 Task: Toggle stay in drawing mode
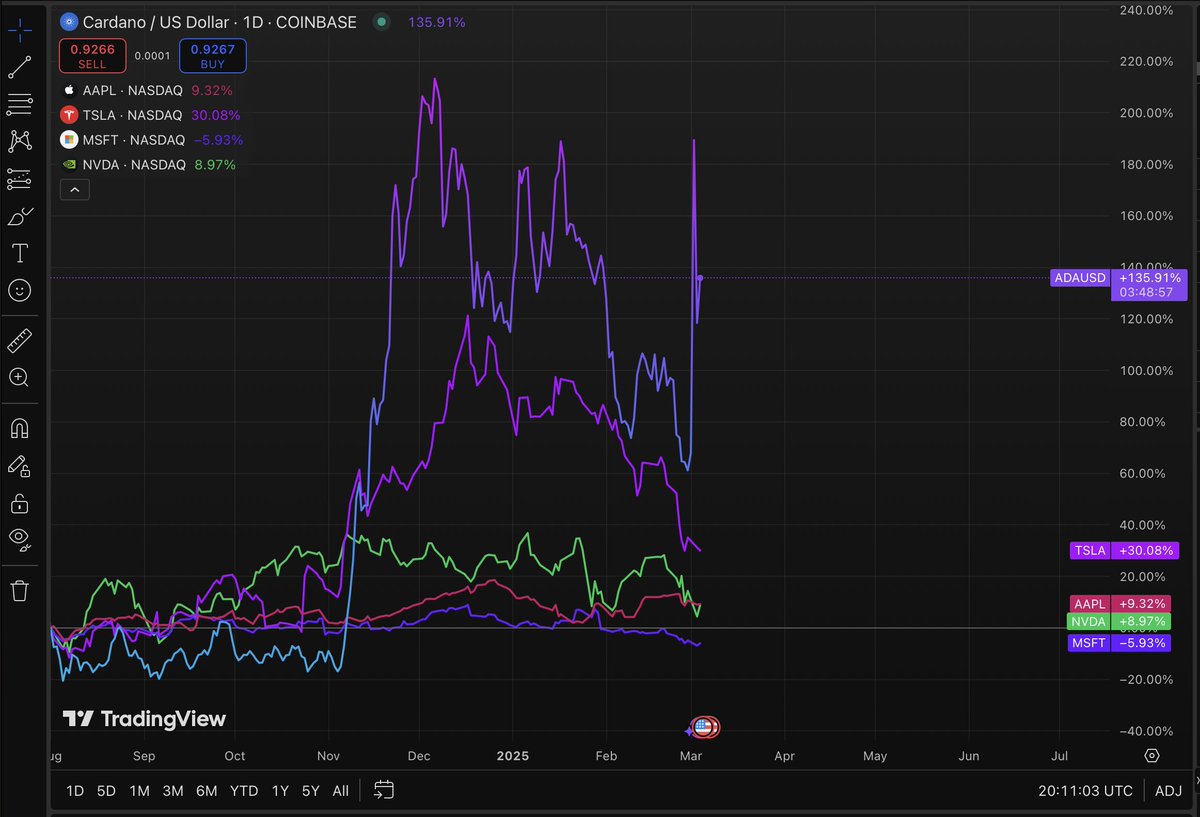pyautogui.click(x=19, y=466)
